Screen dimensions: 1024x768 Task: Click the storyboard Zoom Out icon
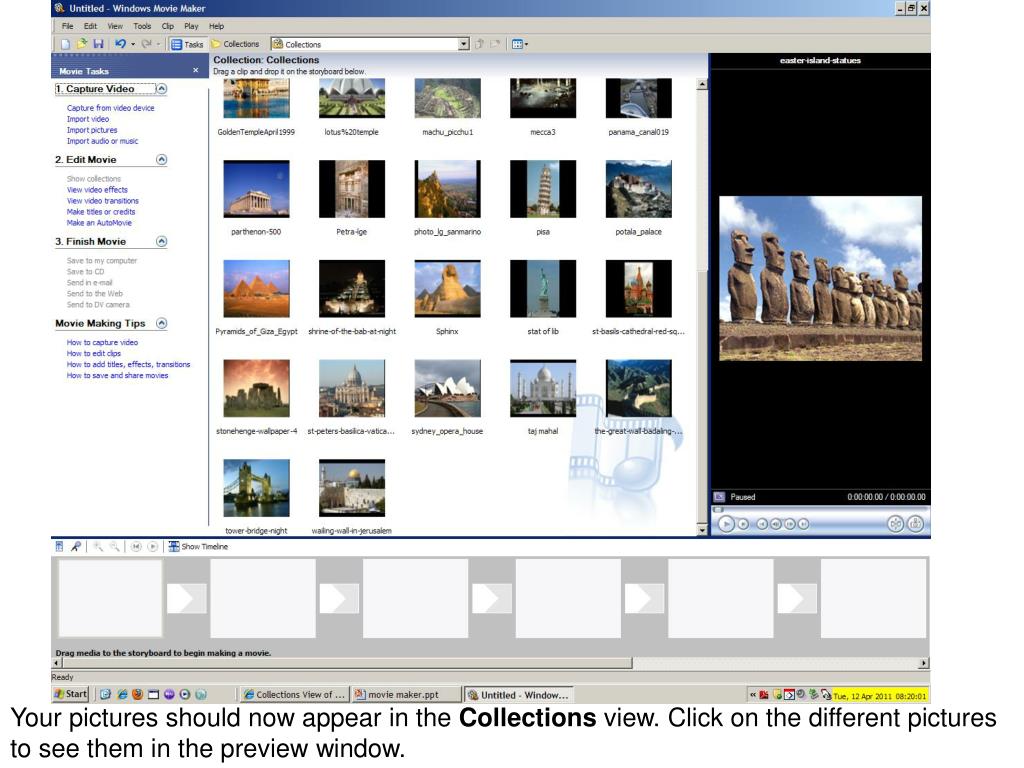point(114,547)
